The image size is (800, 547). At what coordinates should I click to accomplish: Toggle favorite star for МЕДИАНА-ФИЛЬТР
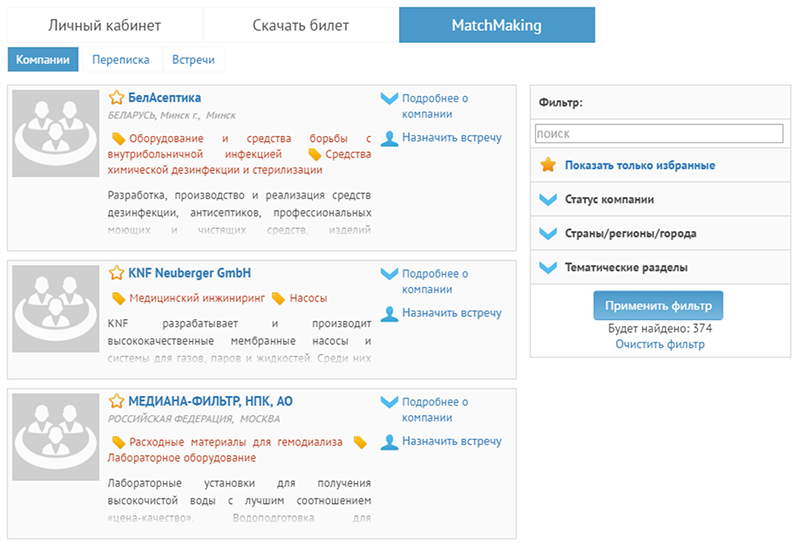pos(116,401)
